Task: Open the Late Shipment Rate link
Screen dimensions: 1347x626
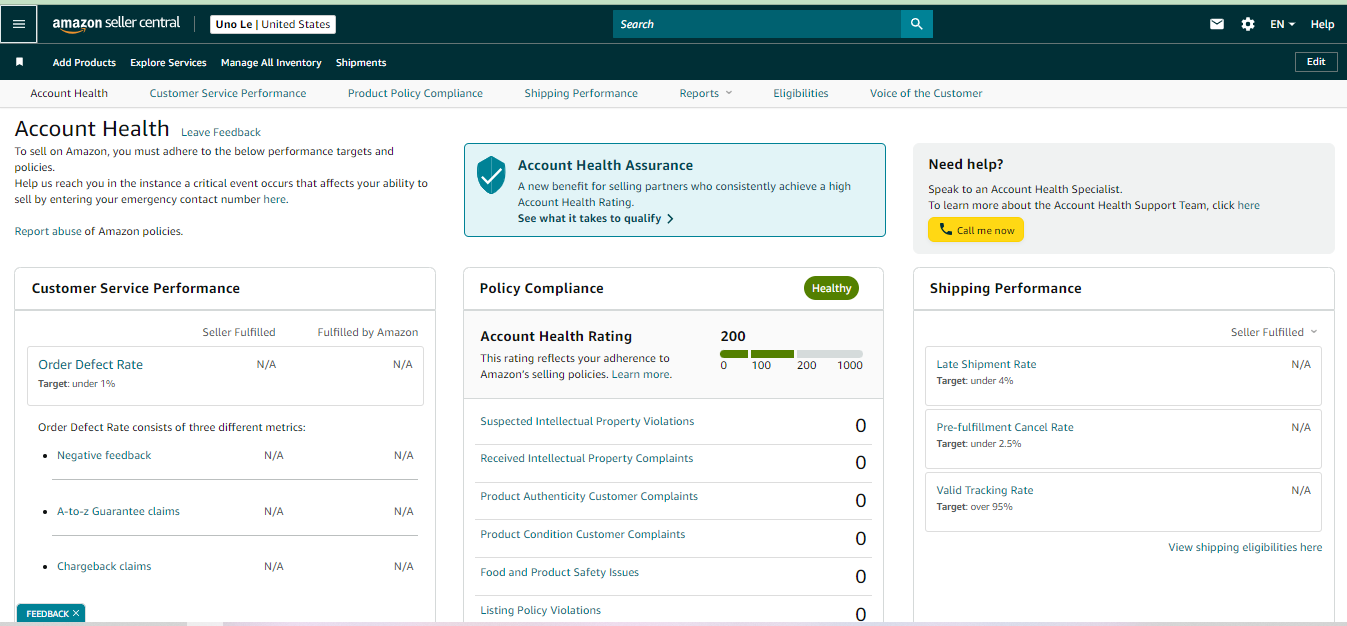Action: pos(986,364)
